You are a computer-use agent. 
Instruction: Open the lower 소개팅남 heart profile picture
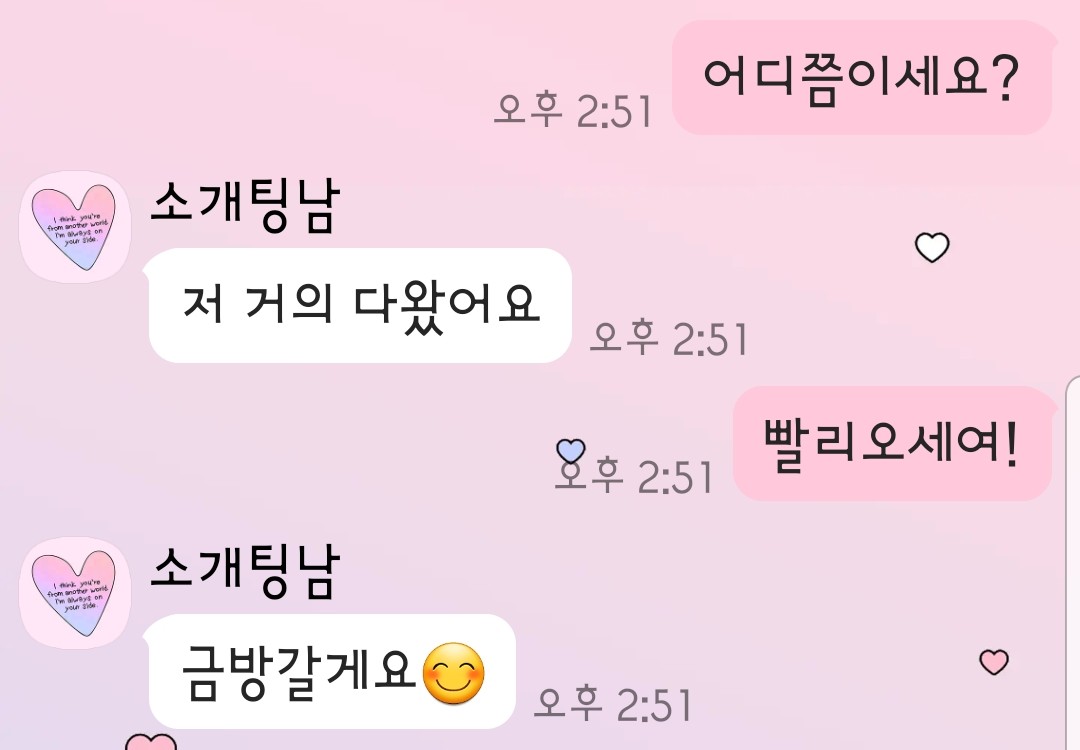[x=75, y=593]
